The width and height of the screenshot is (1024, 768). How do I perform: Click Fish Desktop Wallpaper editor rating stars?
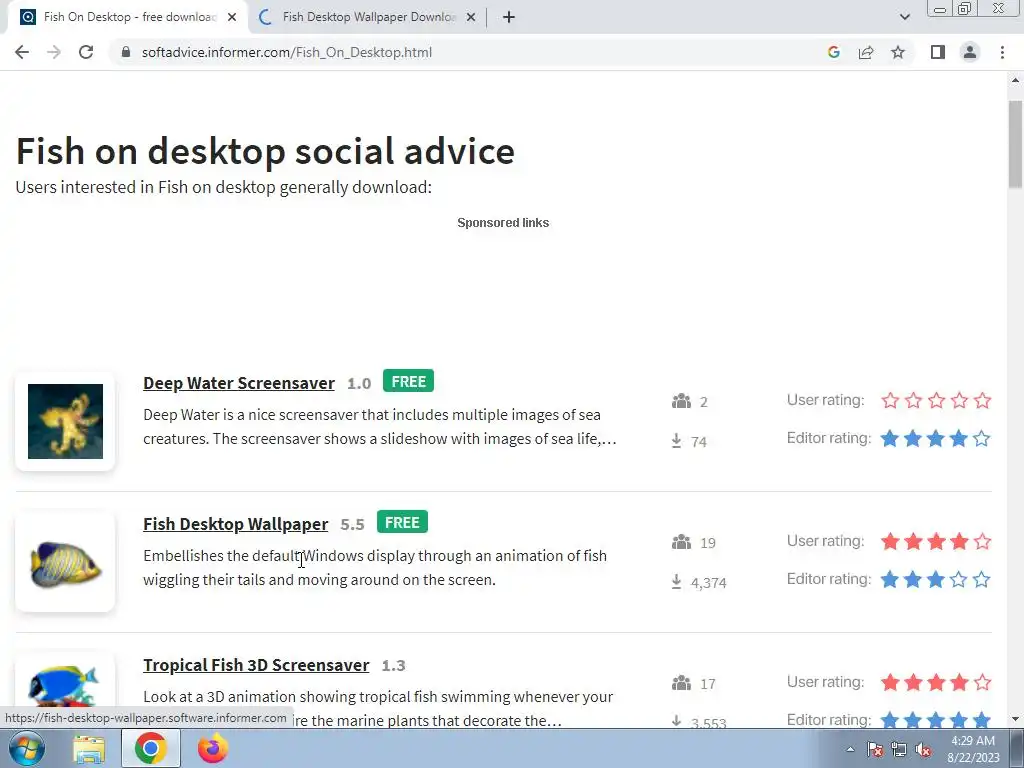point(936,579)
